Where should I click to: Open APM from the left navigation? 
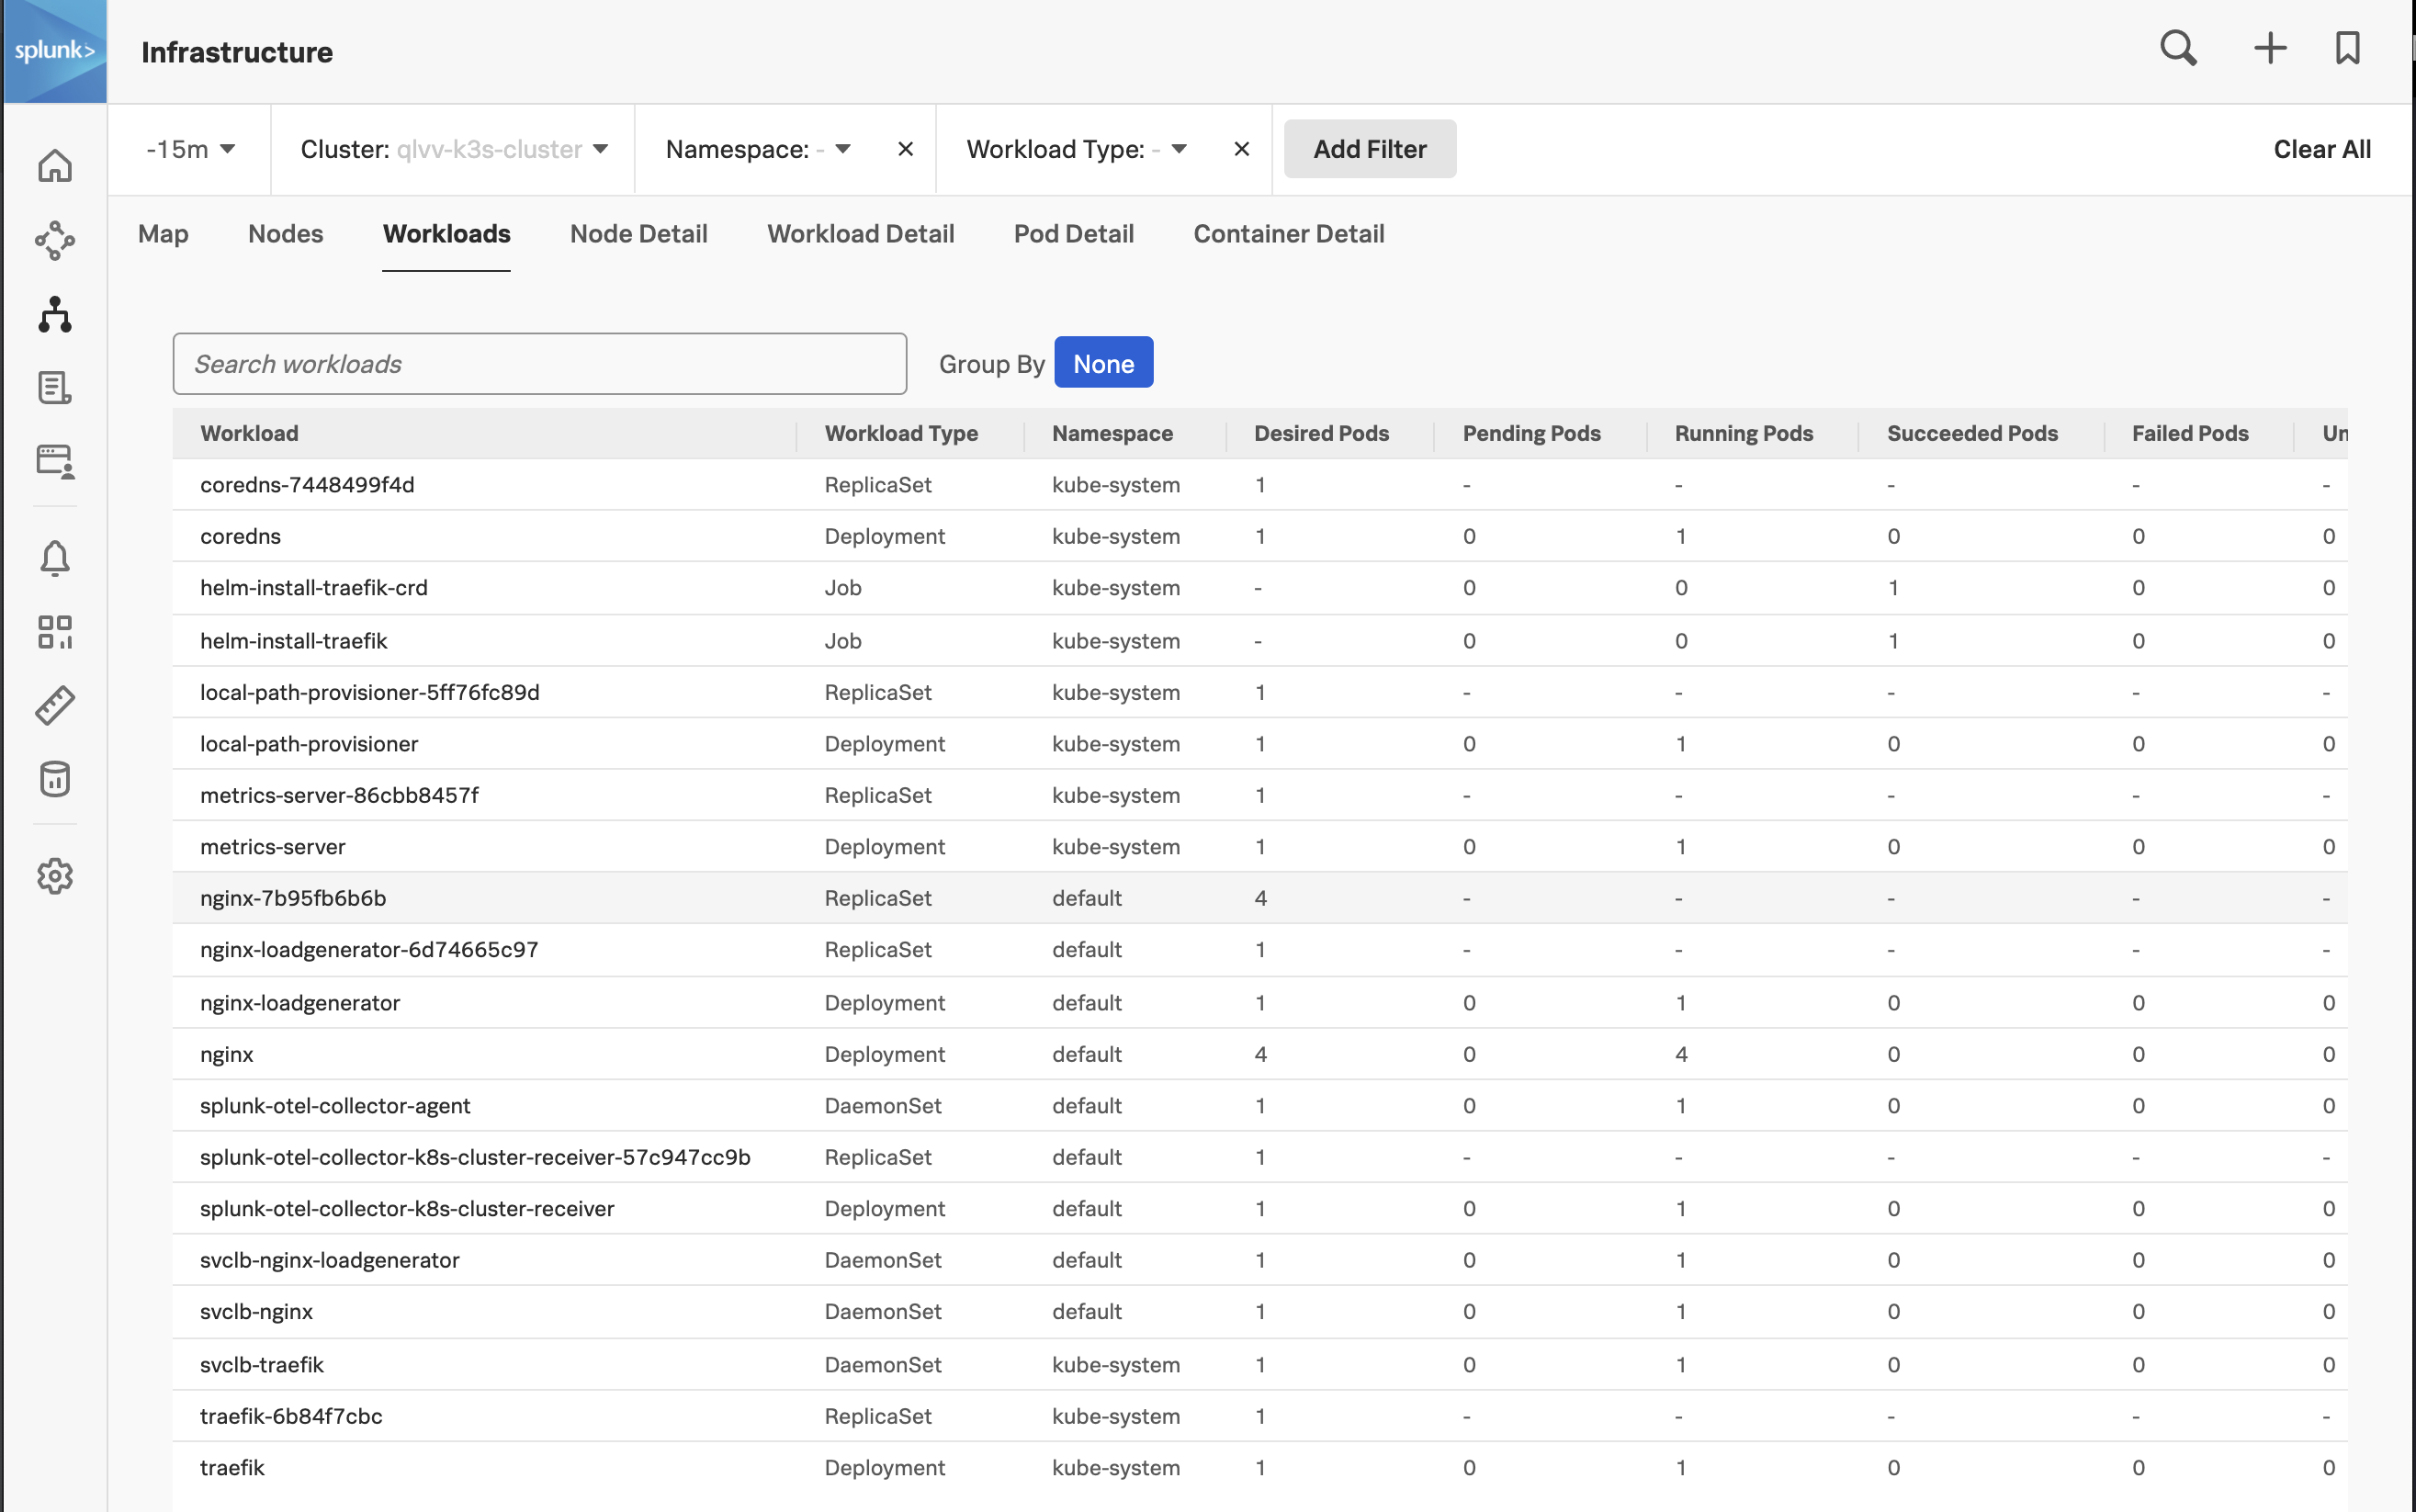(55, 240)
